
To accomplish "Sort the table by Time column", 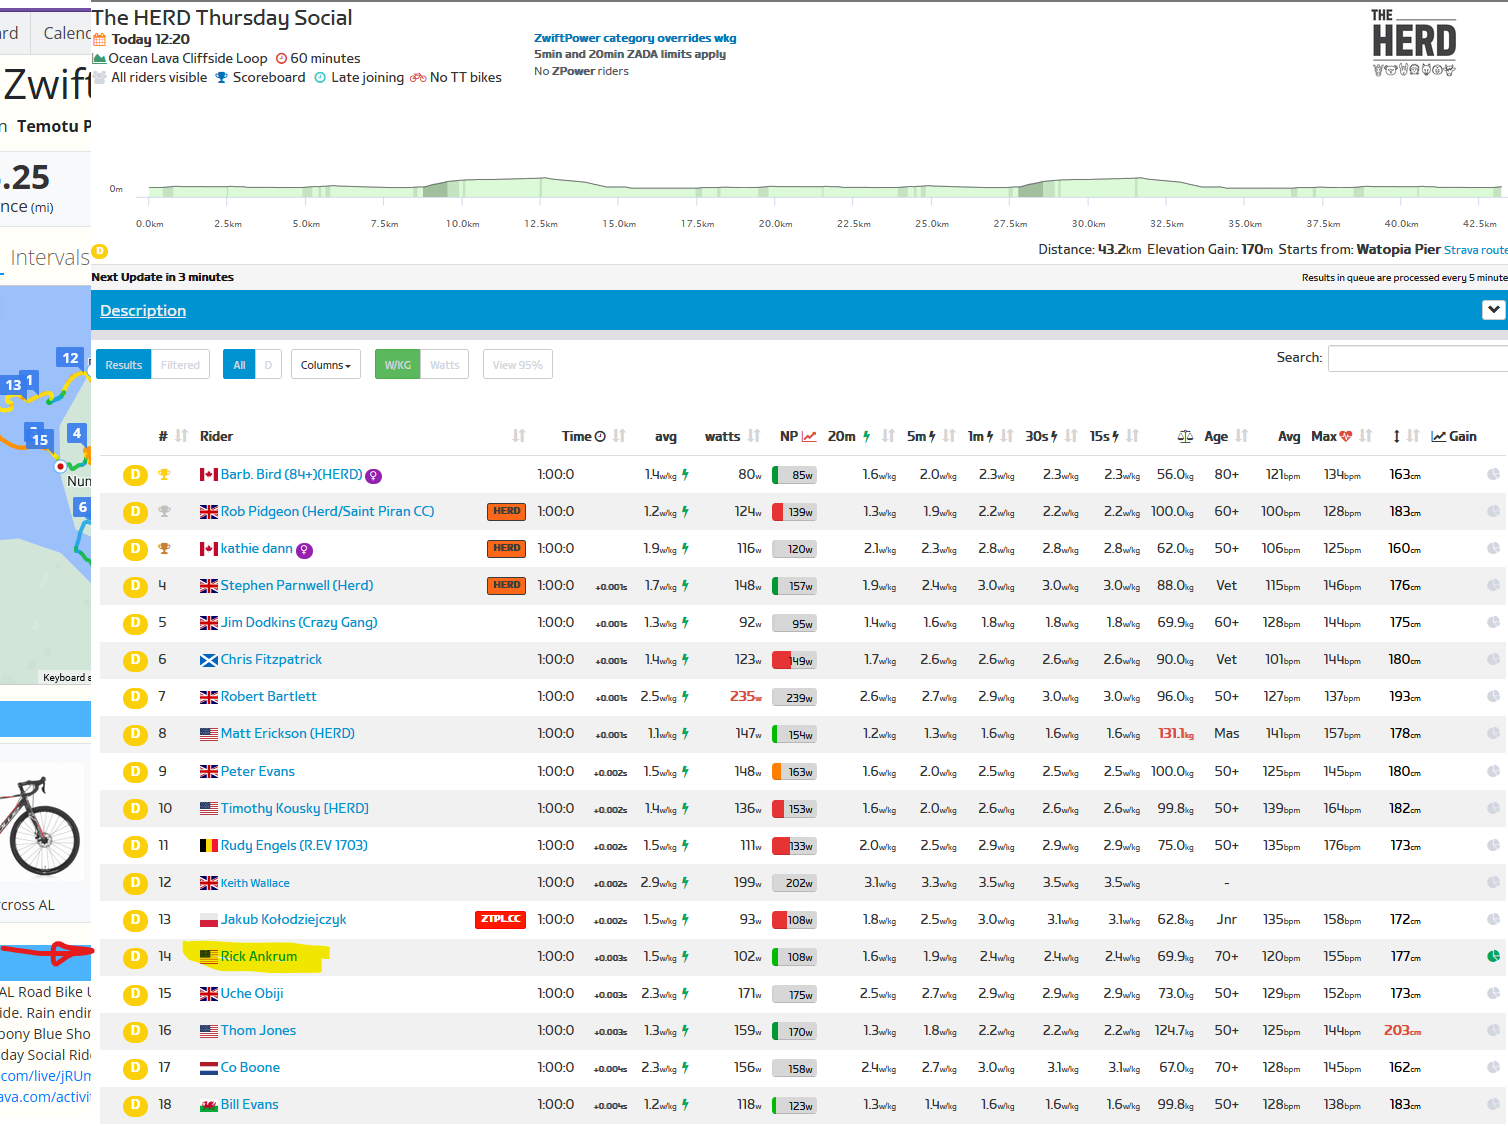I will pyautogui.click(x=584, y=436).
